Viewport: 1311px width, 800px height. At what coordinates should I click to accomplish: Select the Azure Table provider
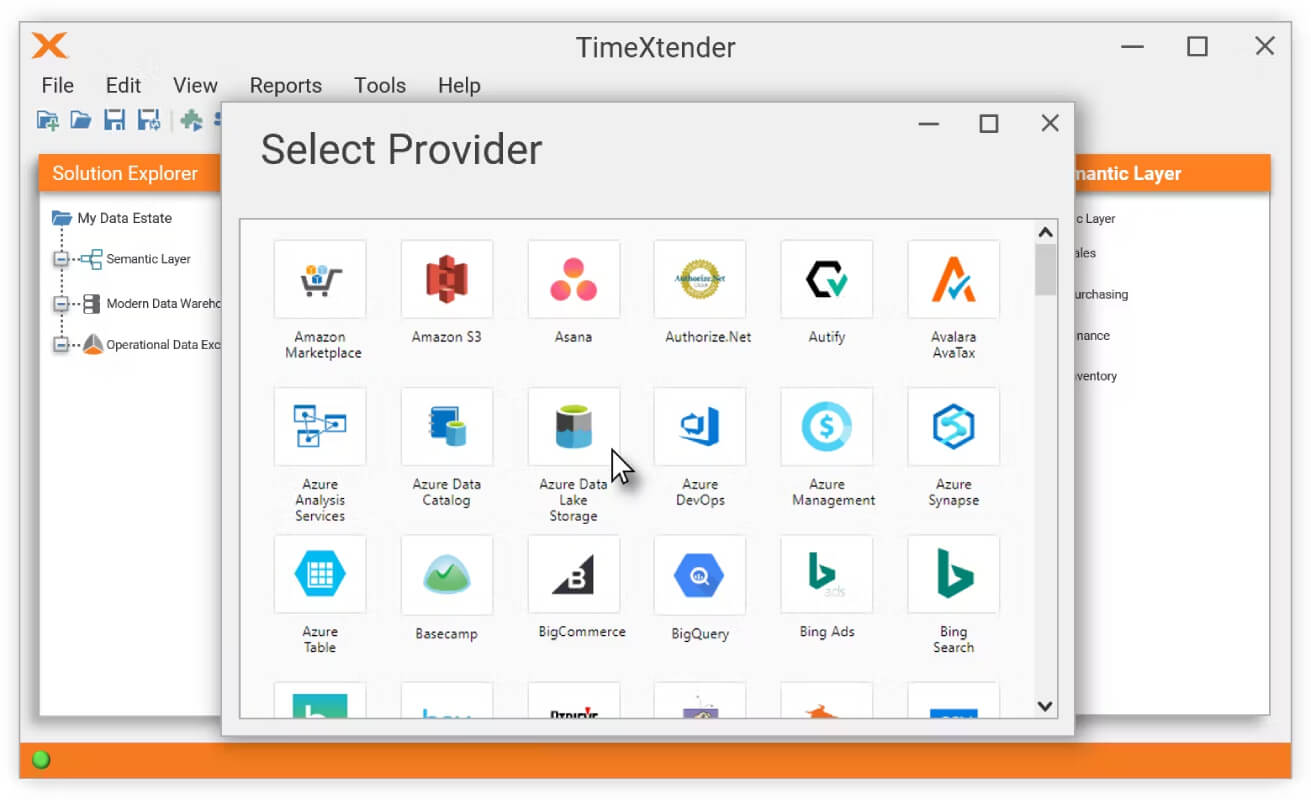click(320, 574)
